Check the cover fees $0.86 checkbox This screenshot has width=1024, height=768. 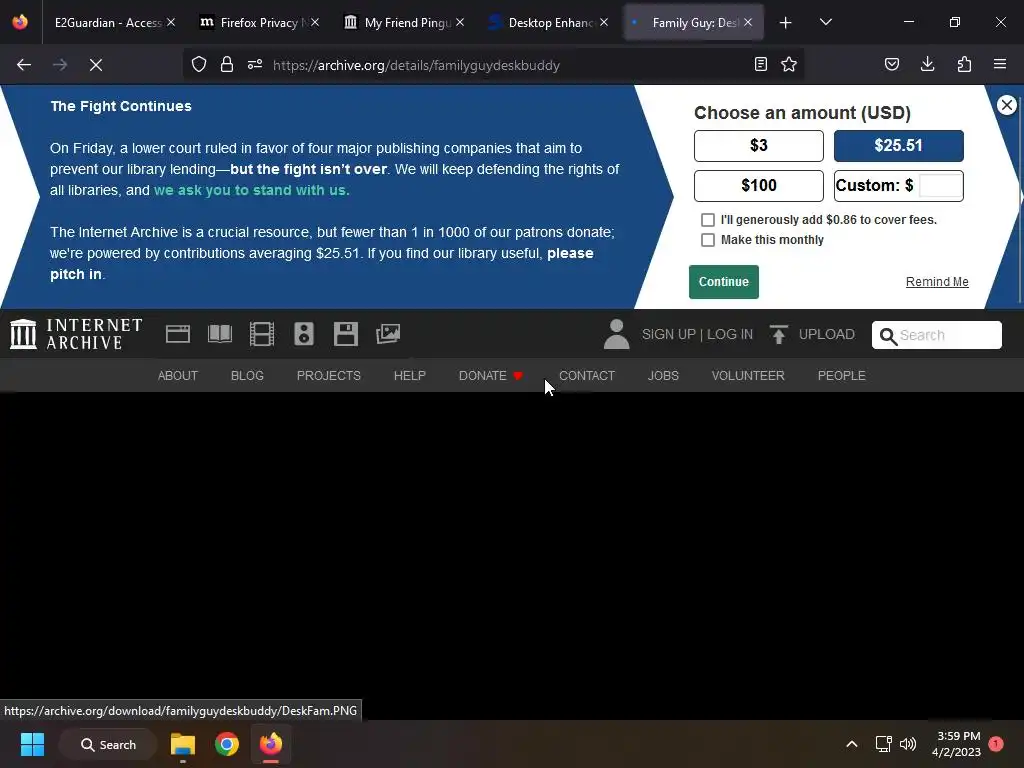[707, 220]
